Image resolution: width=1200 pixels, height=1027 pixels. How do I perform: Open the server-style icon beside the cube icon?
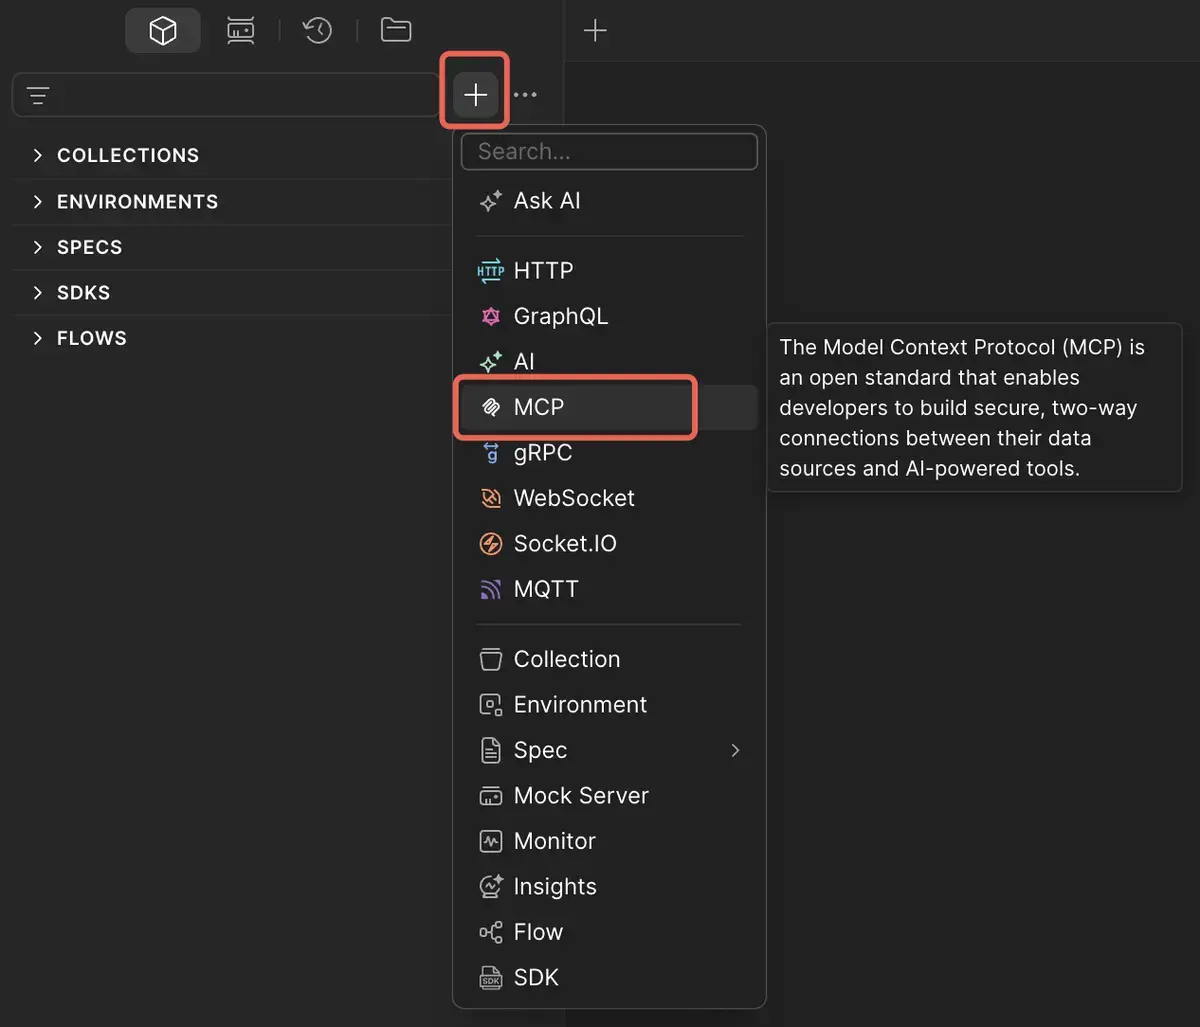[x=240, y=31]
